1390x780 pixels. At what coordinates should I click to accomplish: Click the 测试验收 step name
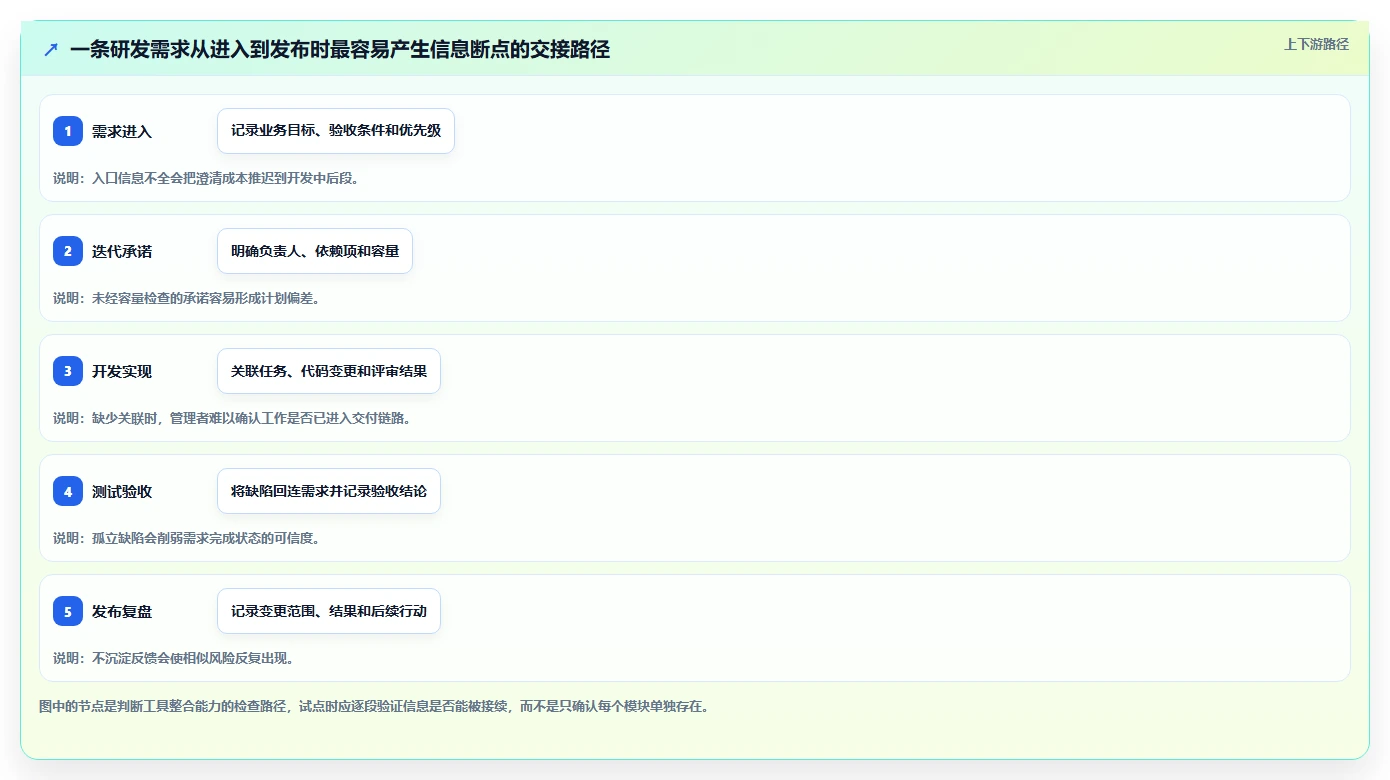pos(122,492)
